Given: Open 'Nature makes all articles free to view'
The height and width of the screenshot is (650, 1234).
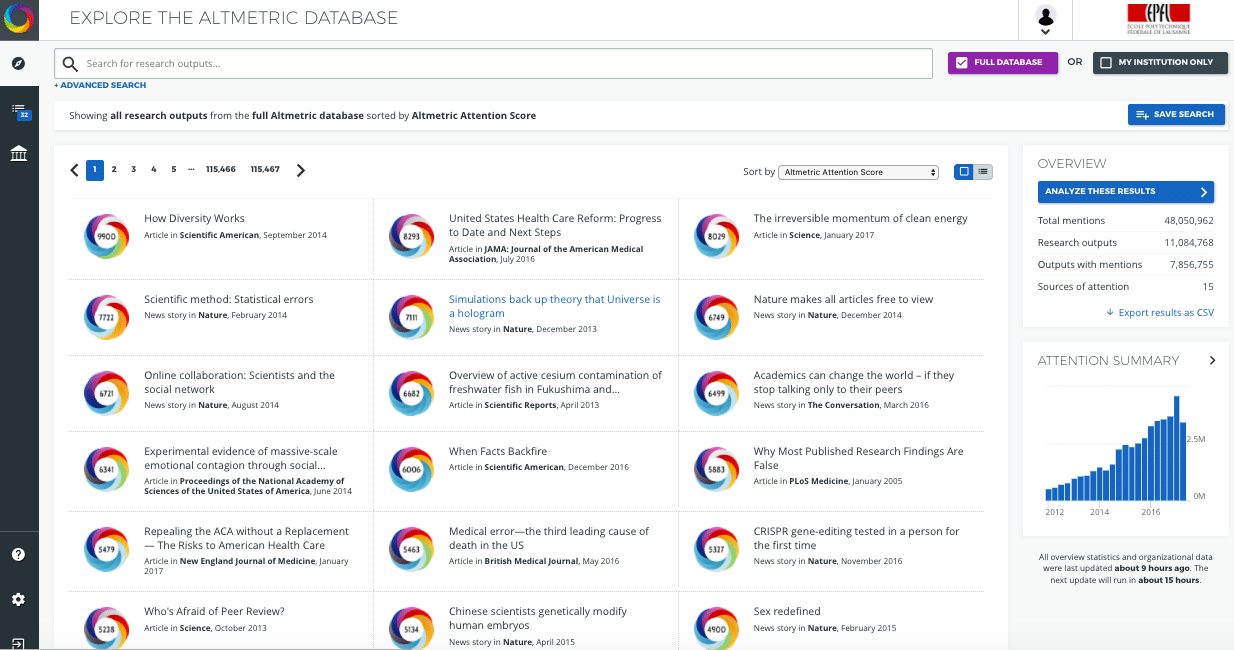Looking at the screenshot, I should (843, 299).
